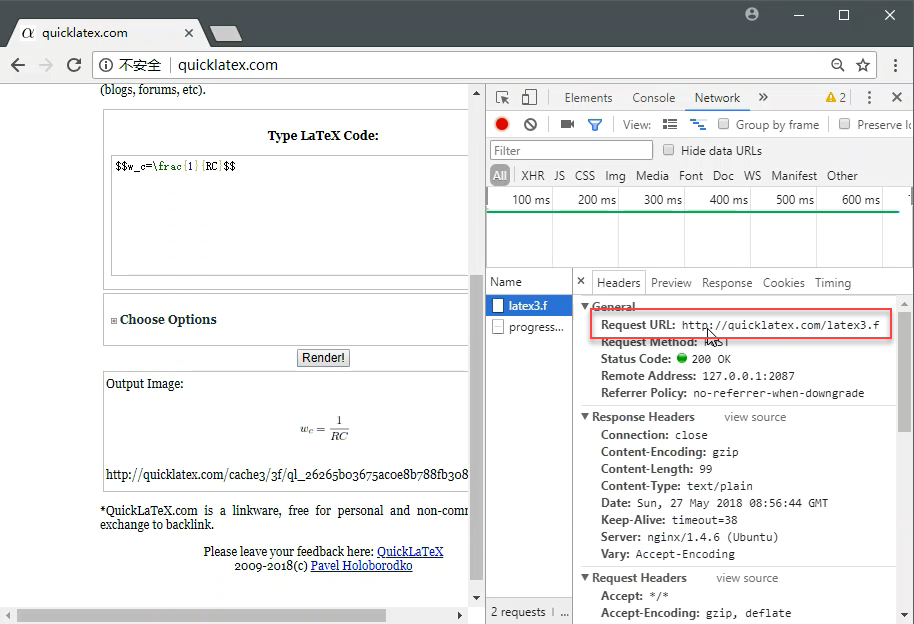Screen dimensions: 914x624
Task: Switch to the Elements tab
Action: 588,98
